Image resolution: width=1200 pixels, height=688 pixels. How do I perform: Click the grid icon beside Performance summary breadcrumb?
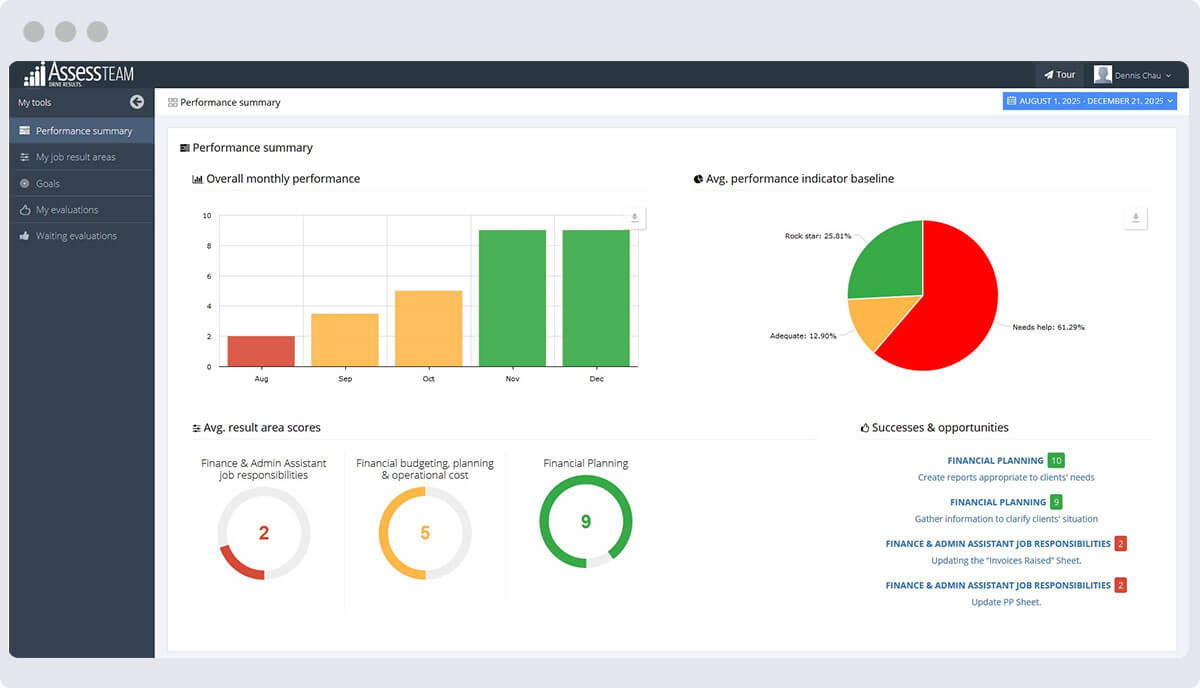tap(175, 102)
